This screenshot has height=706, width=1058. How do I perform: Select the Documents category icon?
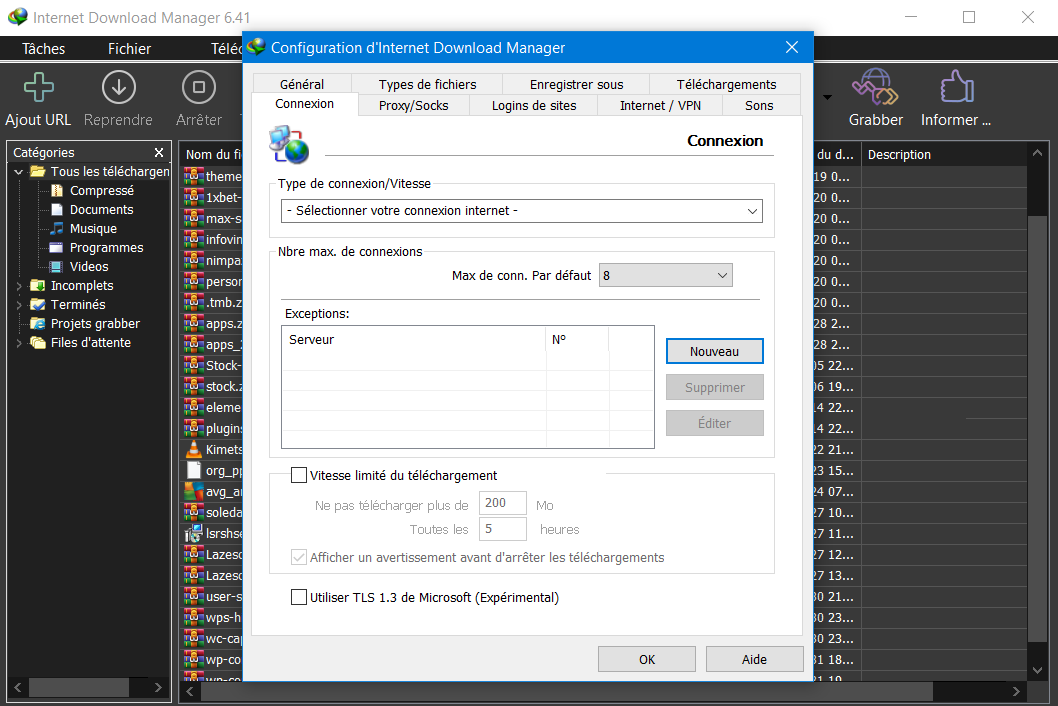(x=57, y=210)
